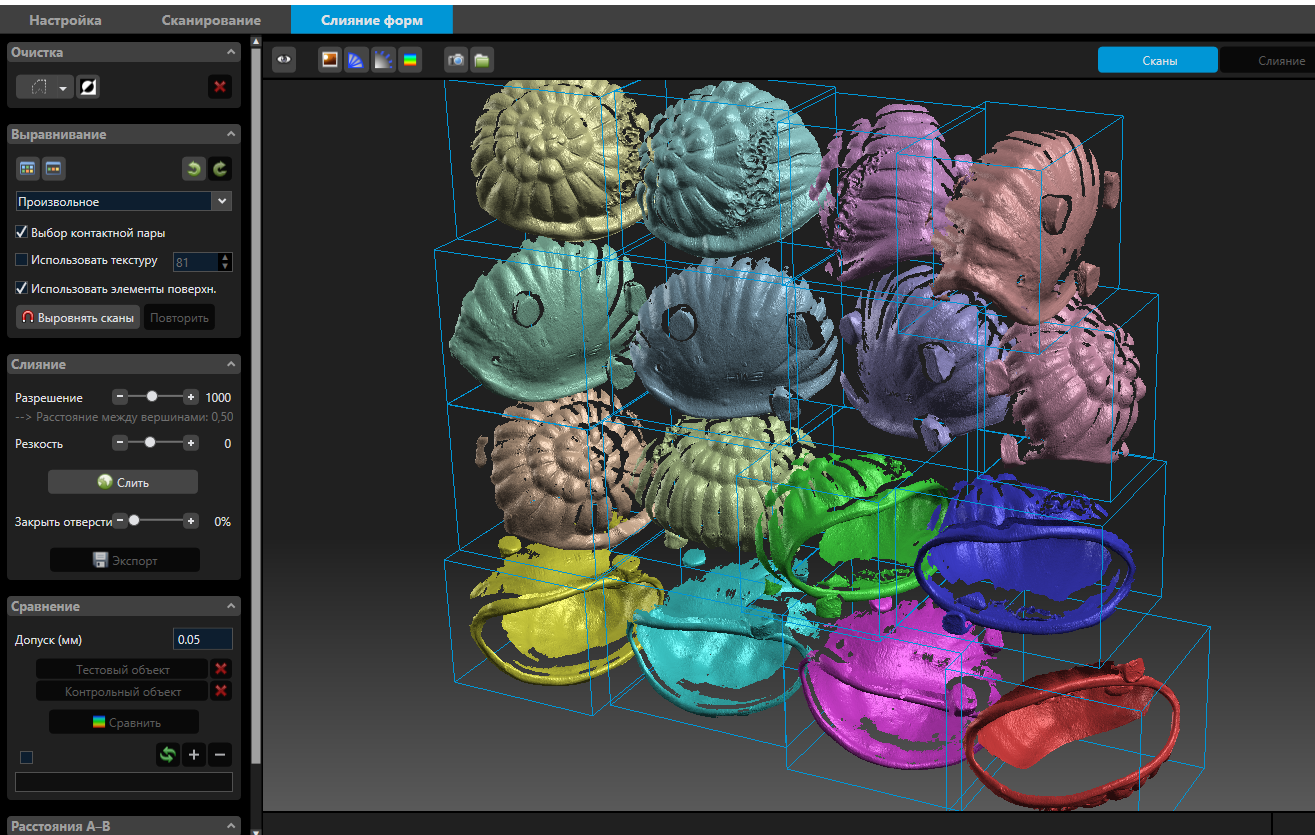Uncheck Использовать элементы поверхн. checkbox
1315x835 pixels.
(22, 288)
